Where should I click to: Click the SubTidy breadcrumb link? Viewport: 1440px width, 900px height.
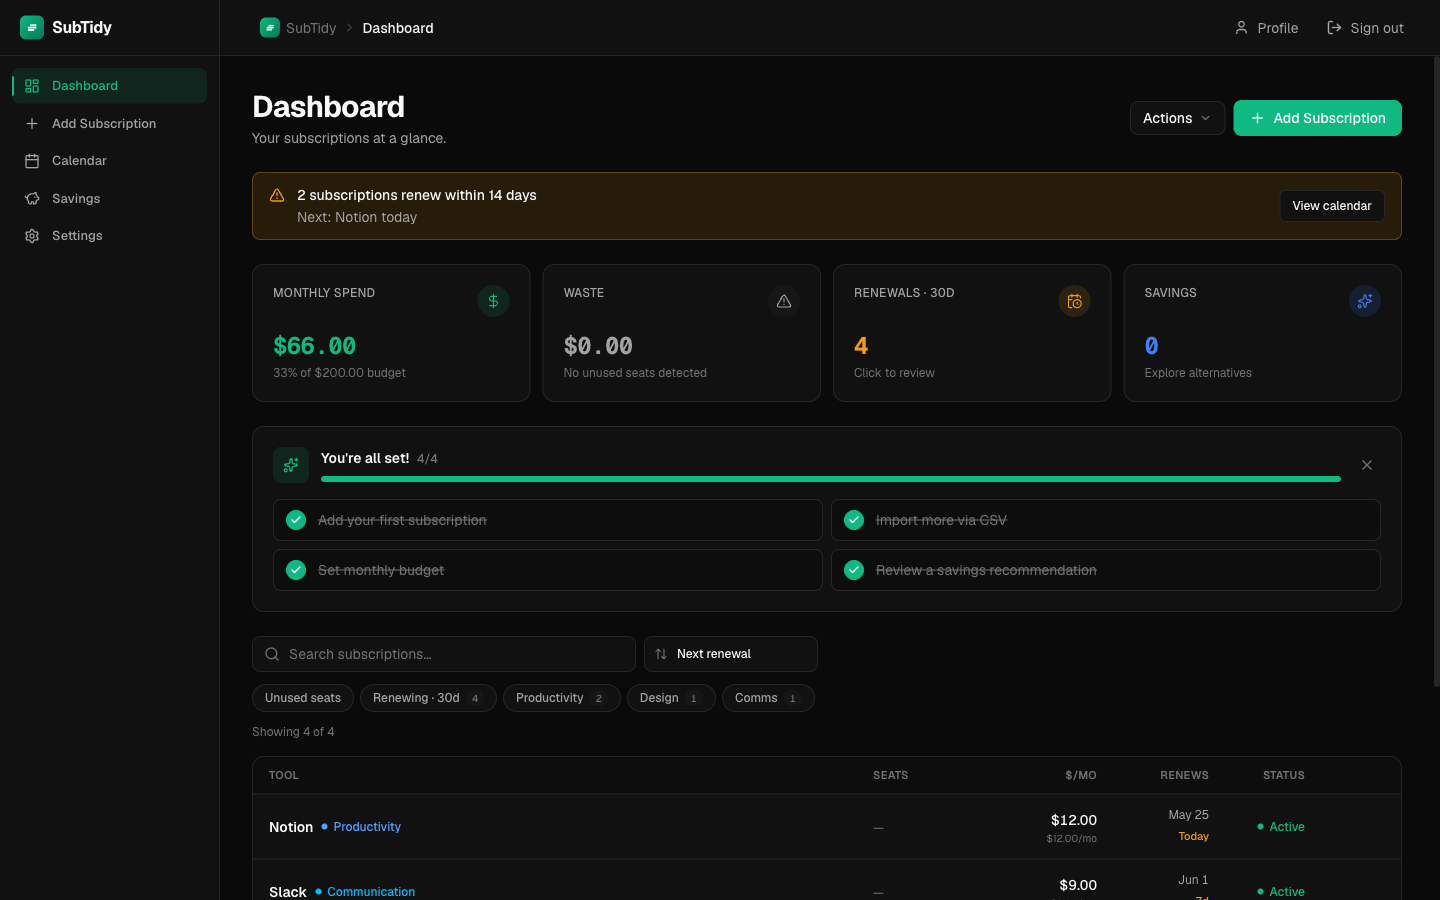pos(311,28)
